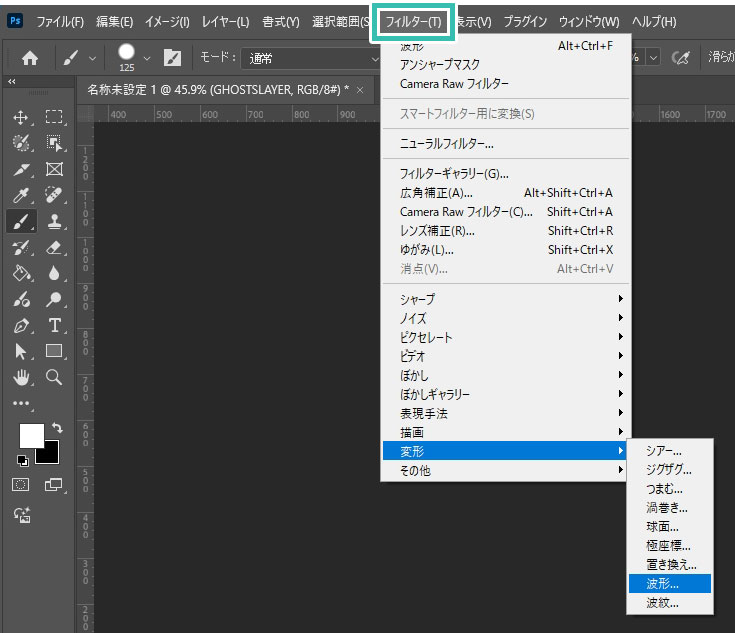The height and width of the screenshot is (633, 735).
Task: Open the レイヤー(L) menu
Action: click(225, 22)
